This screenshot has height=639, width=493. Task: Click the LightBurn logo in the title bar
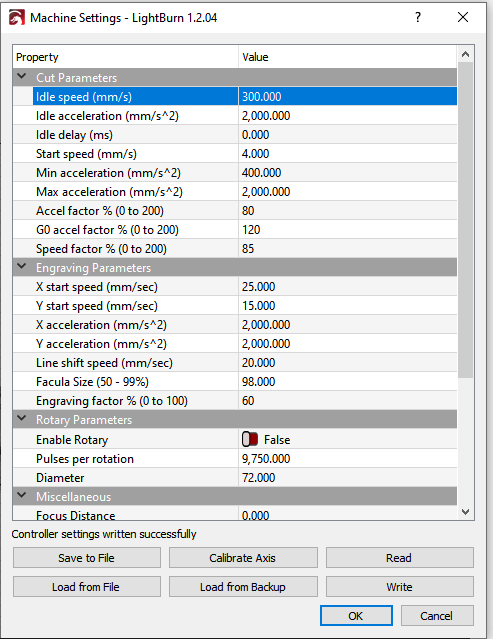coord(17,18)
